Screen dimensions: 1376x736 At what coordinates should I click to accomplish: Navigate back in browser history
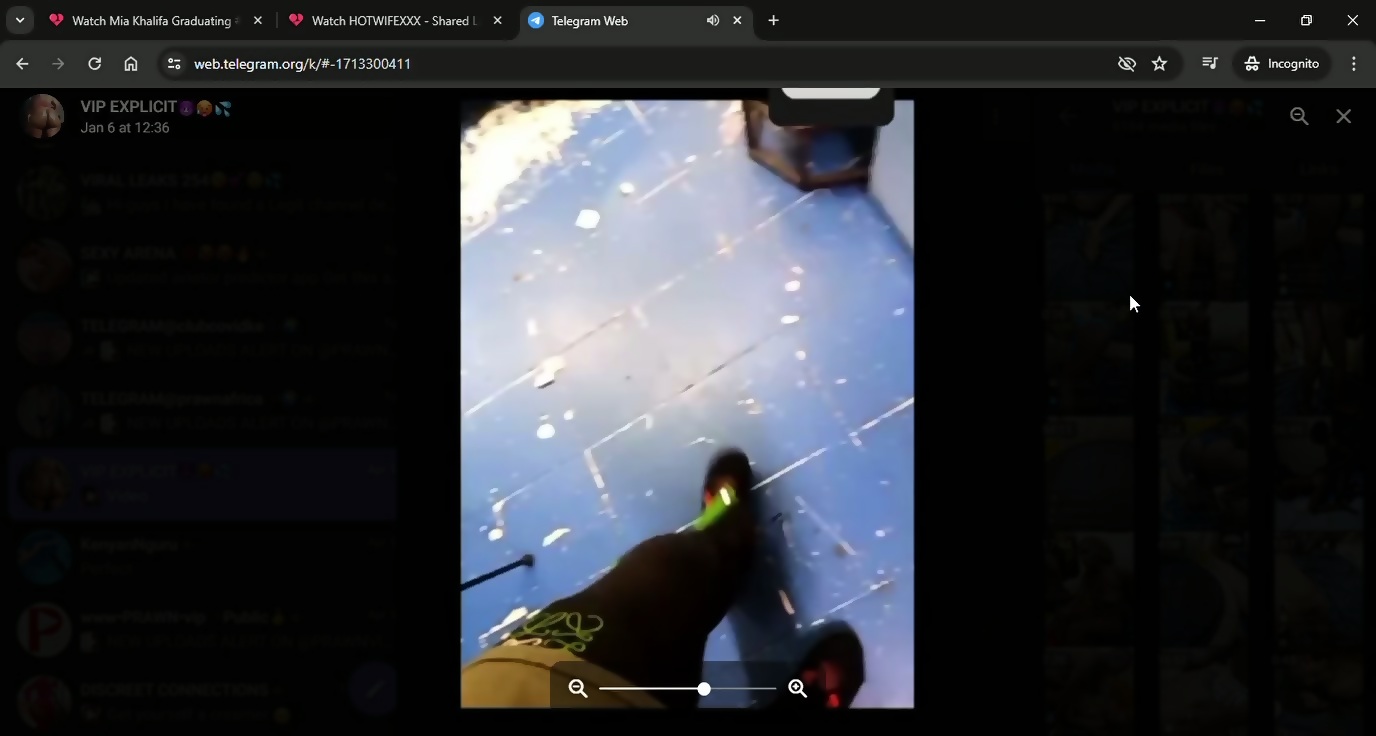coord(22,63)
